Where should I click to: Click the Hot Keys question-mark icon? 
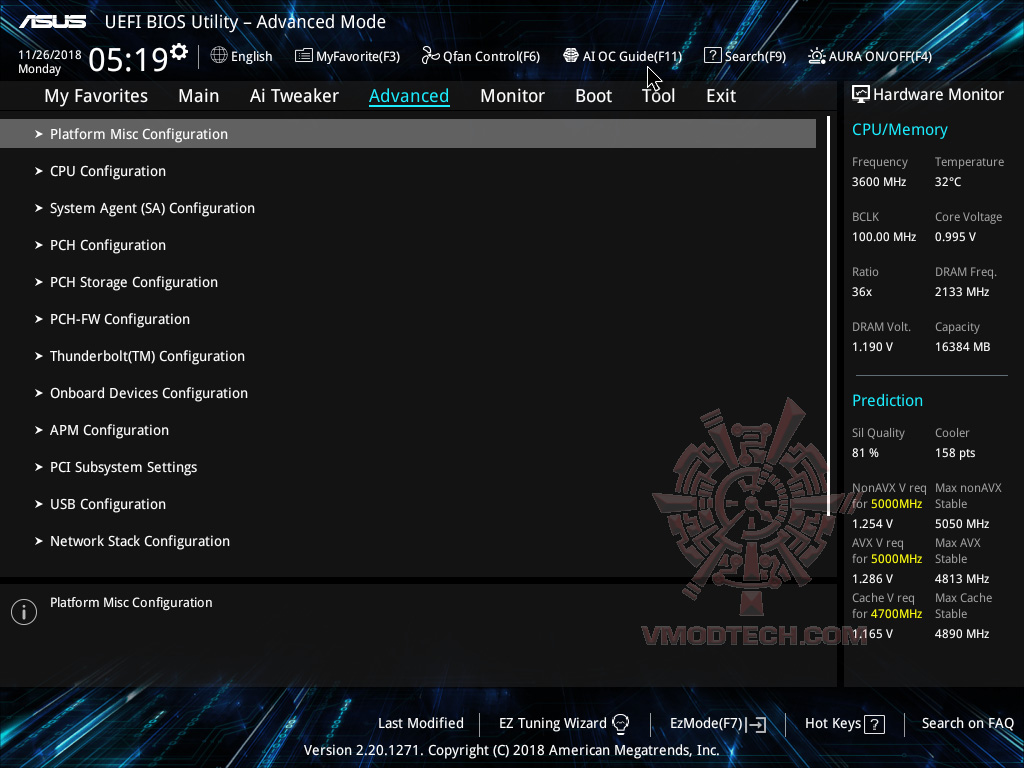coord(874,724)
